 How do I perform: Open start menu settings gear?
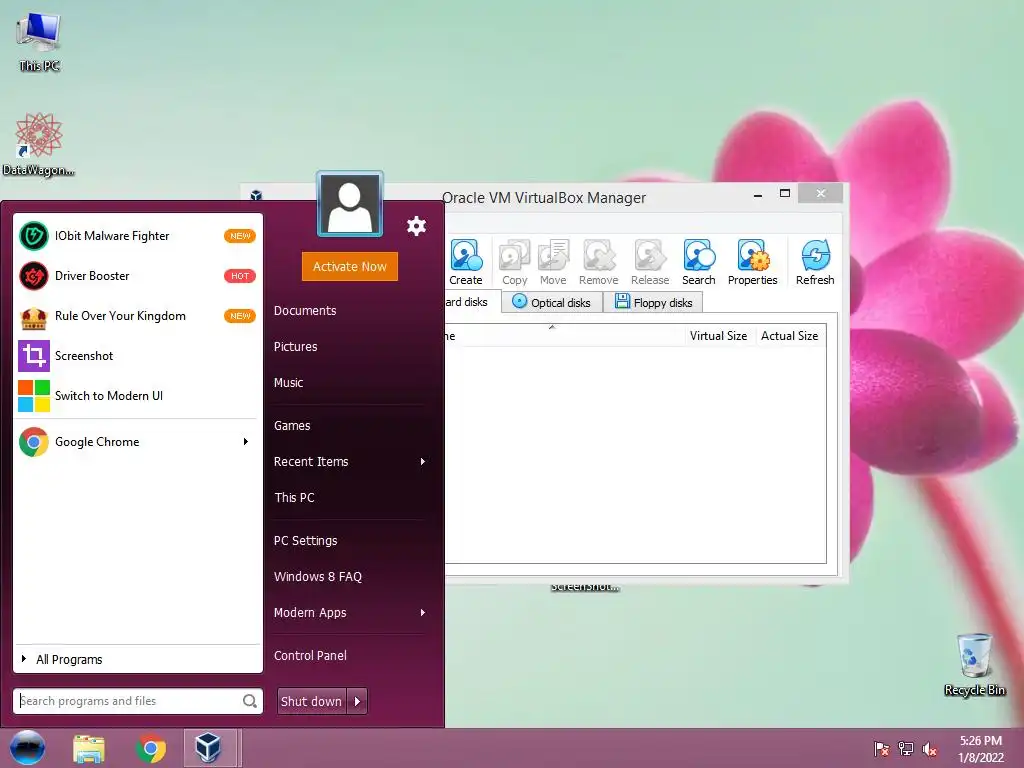coord(416,226)
